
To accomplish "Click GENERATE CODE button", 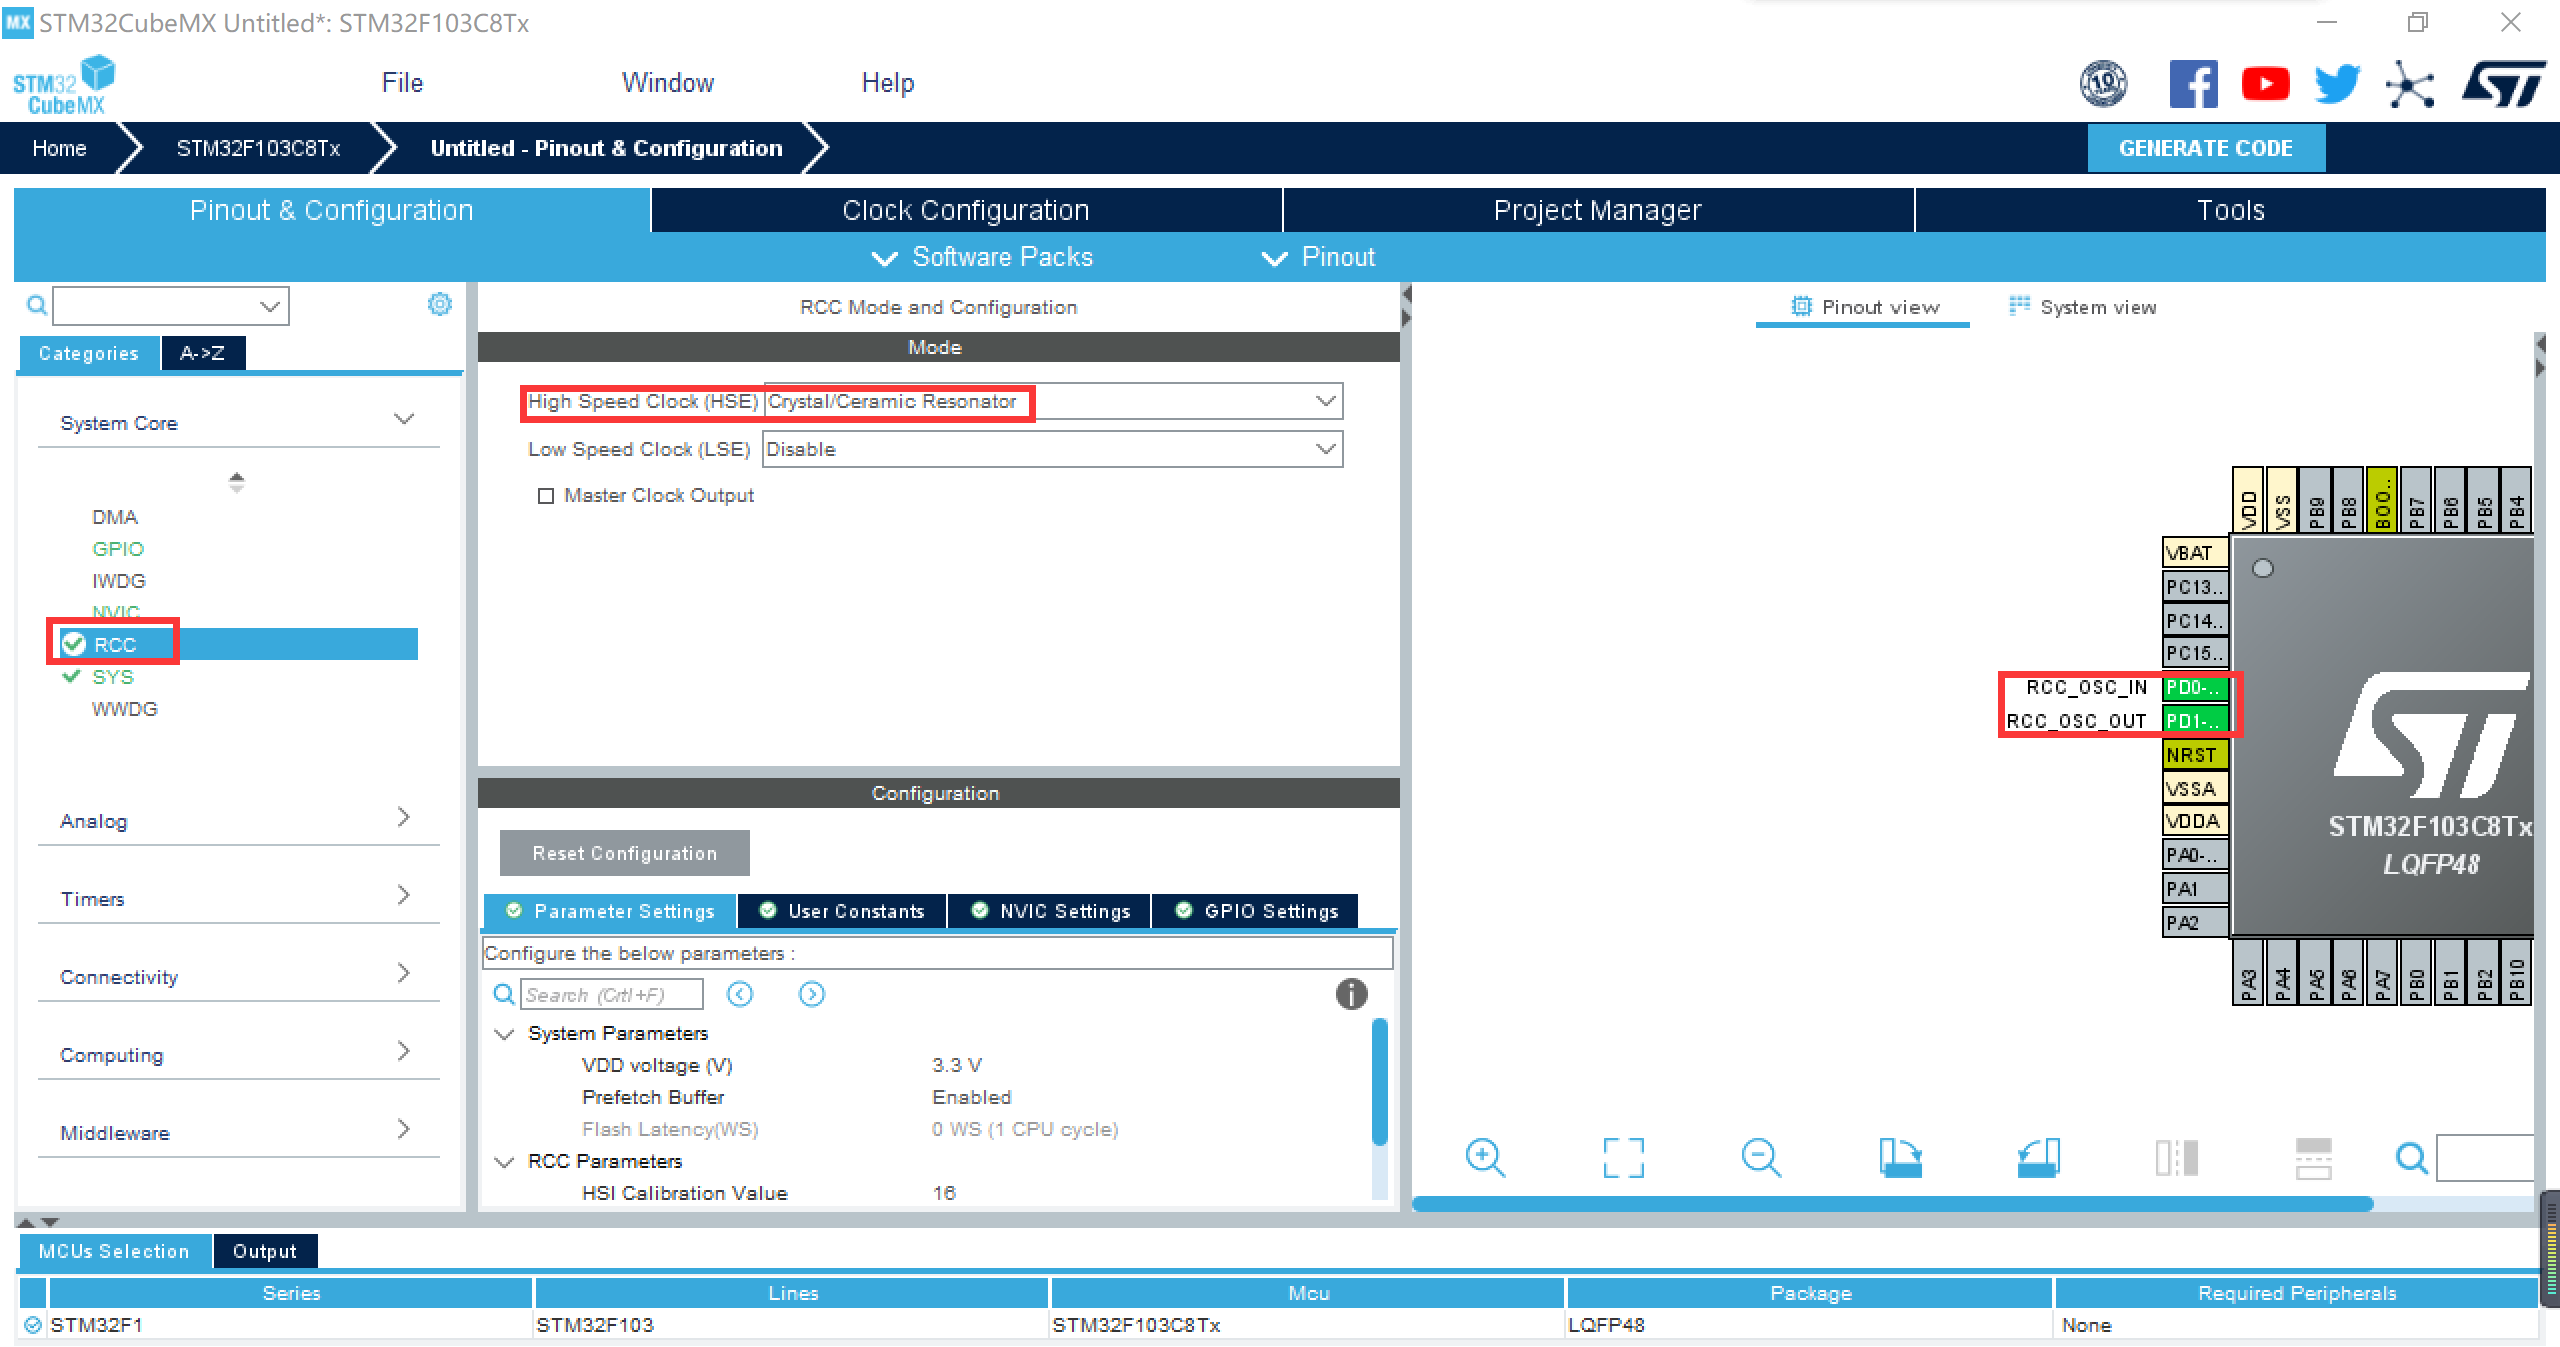I will 2204,147.
